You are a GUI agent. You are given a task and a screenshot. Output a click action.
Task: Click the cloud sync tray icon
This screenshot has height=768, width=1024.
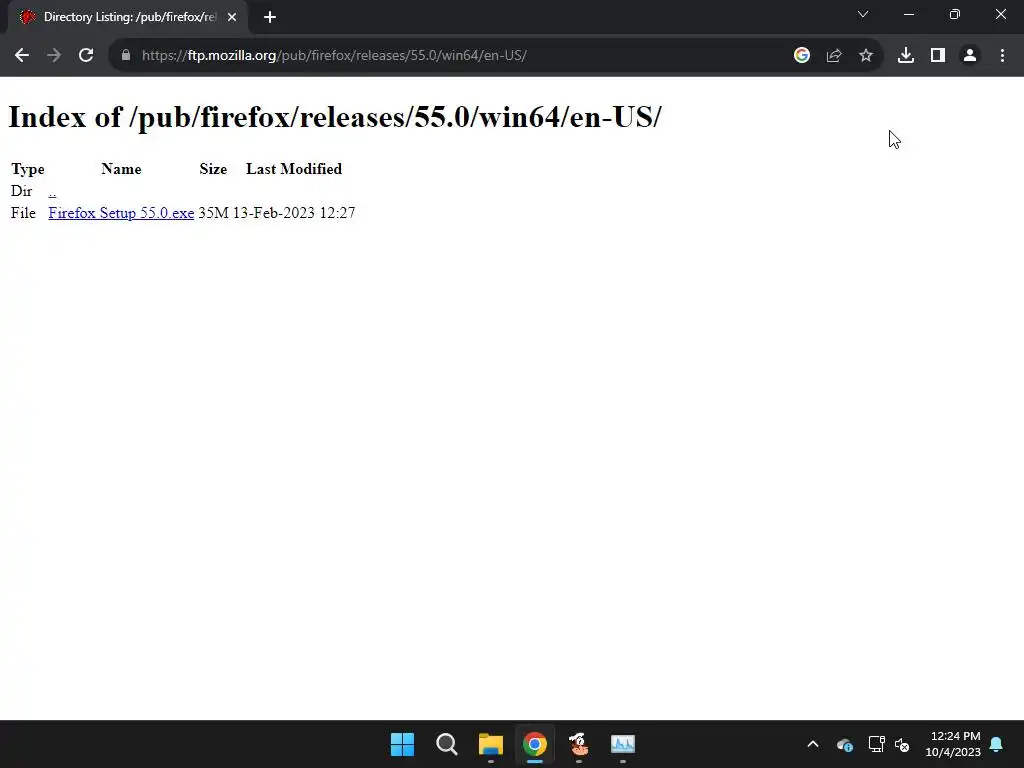point(844,744)
